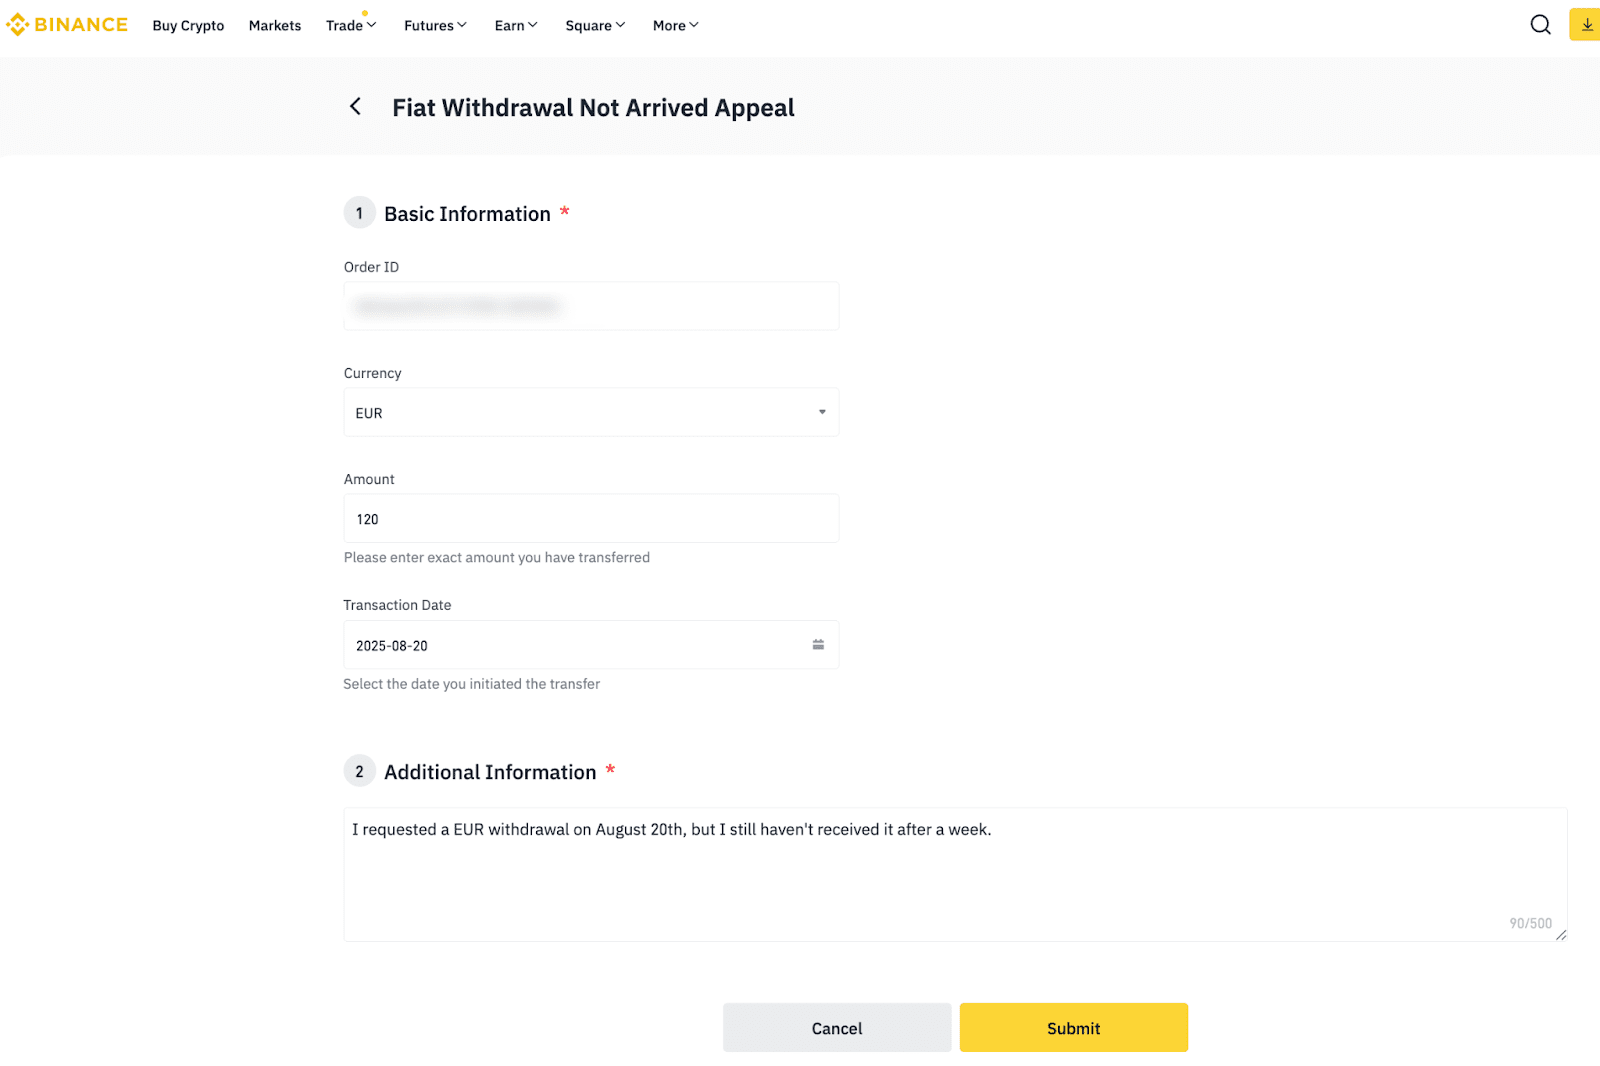This screenshot has width=1600, height=1066.
Task: Select the Transaction Date input 2025-08-20
Action: (x=591, y=645)
